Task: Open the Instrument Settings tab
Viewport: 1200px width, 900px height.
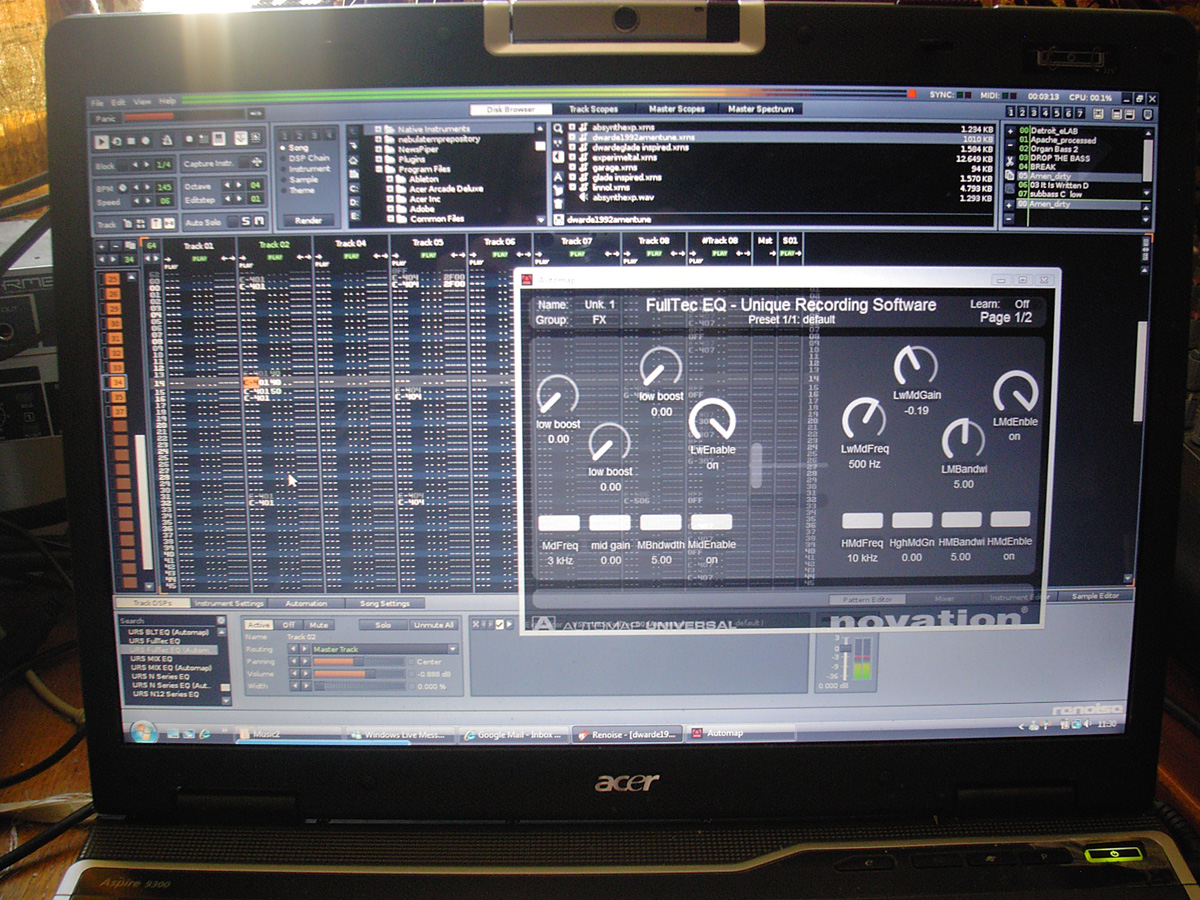Action: [229, 603]
